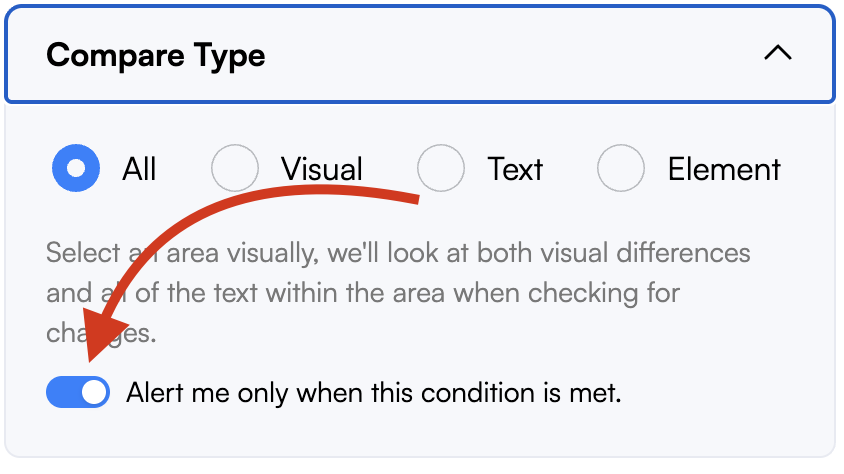Image resolution: width=844 pixels, height=474 pixels.
Task: Select the Visual radio button
Action: tap(235, 169)
